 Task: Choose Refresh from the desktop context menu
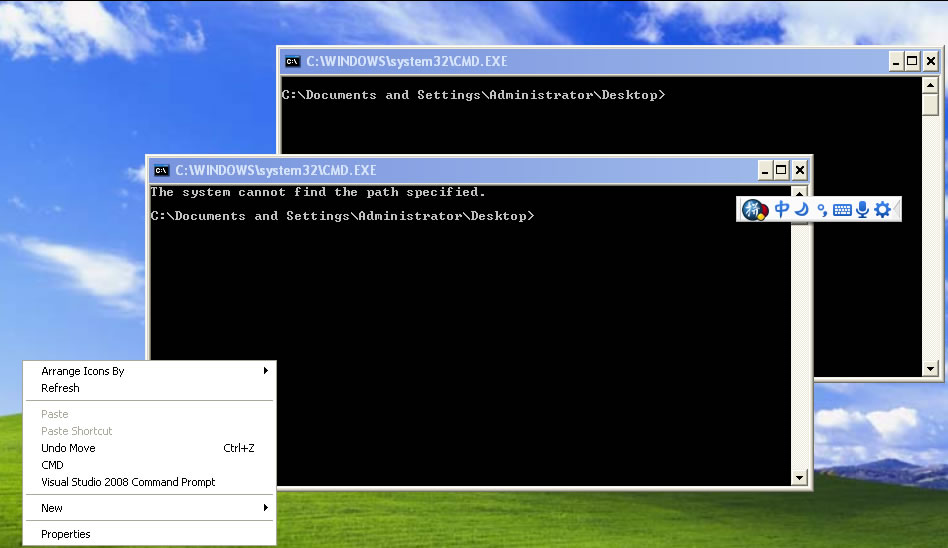pyautogui.click(x=149, y=388)
